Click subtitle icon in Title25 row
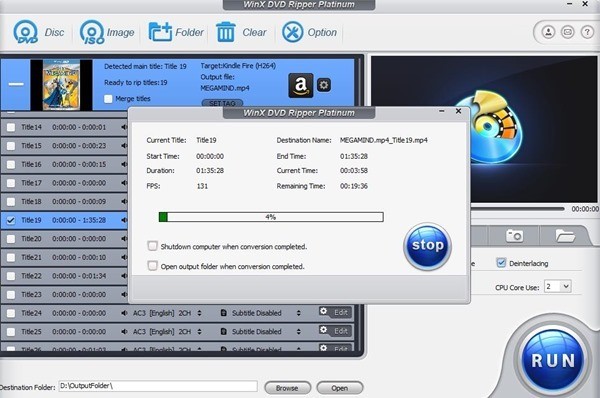This screenshot has width=600, height=398. click(x=224, y=332)
